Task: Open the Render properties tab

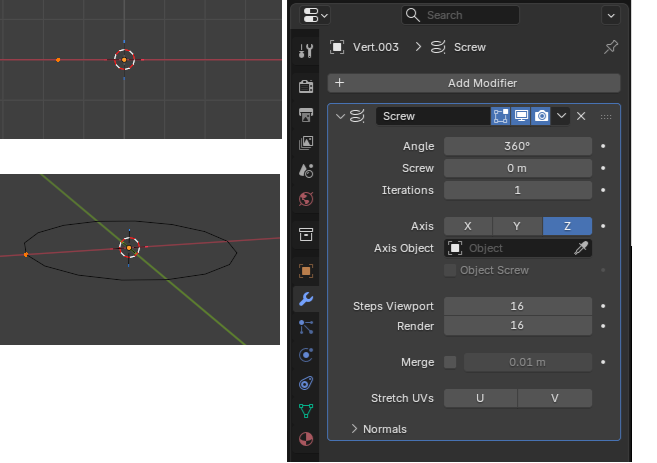Action: pos(307,87)
